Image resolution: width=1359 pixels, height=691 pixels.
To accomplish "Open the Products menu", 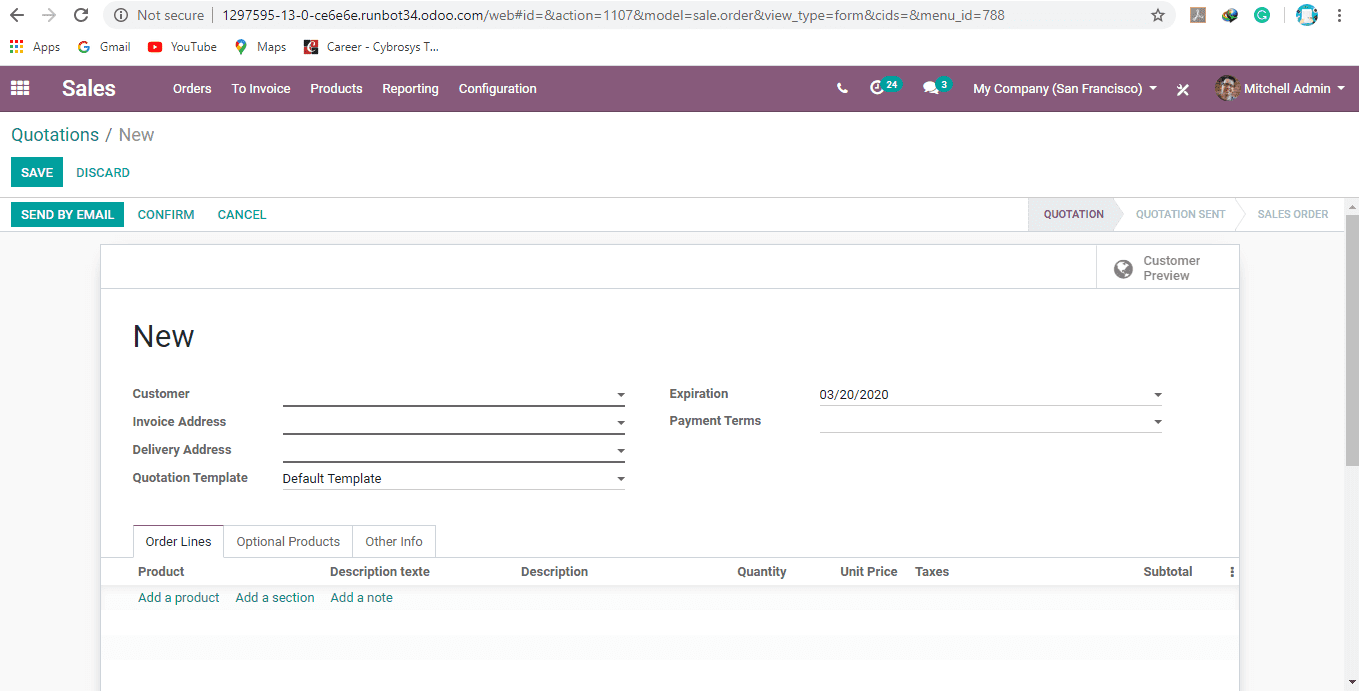I will point(336,89).
